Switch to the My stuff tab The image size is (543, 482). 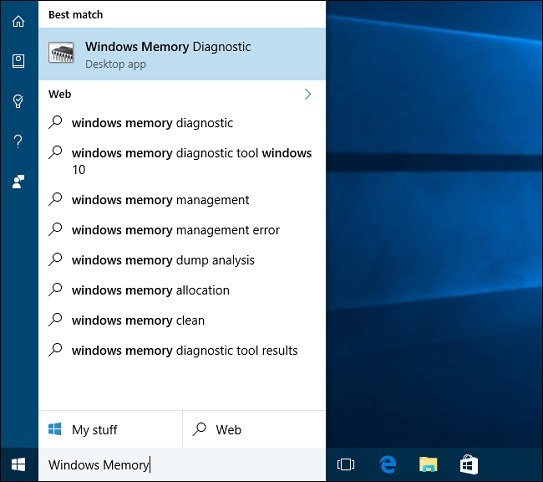pyautogui.click(x=110, y=429)
